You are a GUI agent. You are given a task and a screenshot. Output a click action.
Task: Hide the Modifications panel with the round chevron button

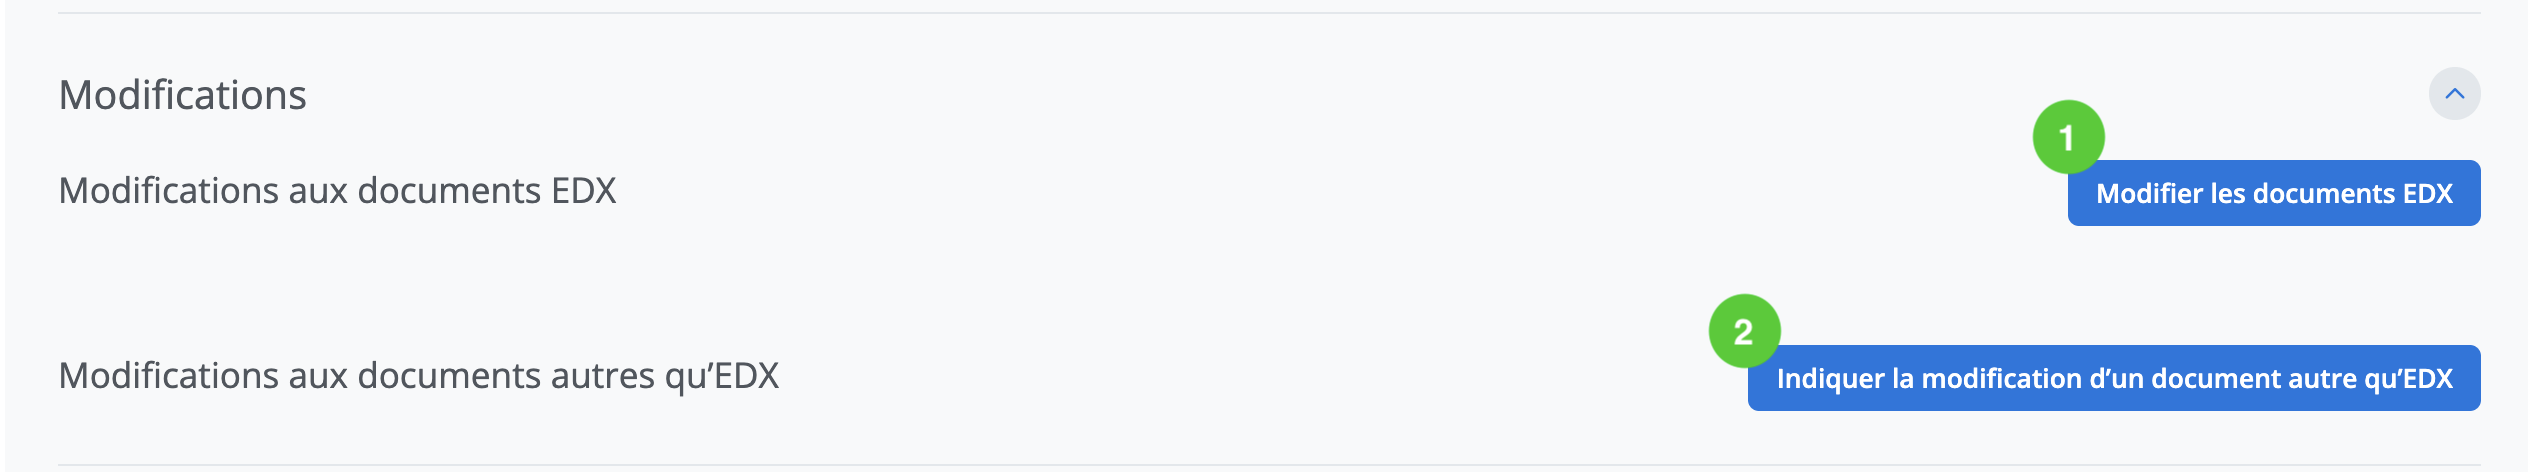(2454, 94)
